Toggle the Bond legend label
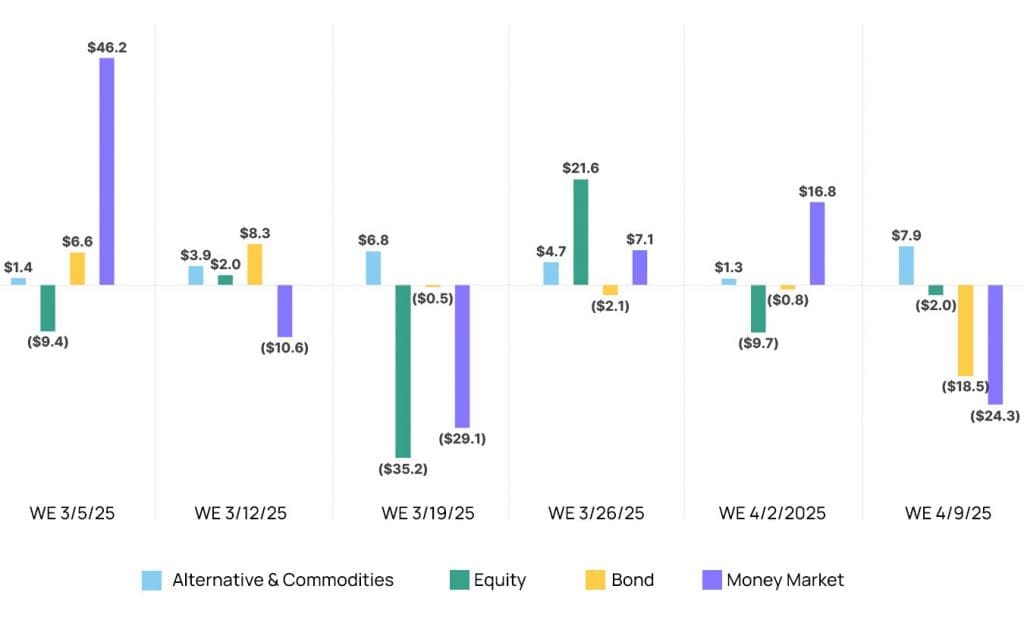Image resolution: width=1024 pixels, height=636 pixels. coord(633,580)
